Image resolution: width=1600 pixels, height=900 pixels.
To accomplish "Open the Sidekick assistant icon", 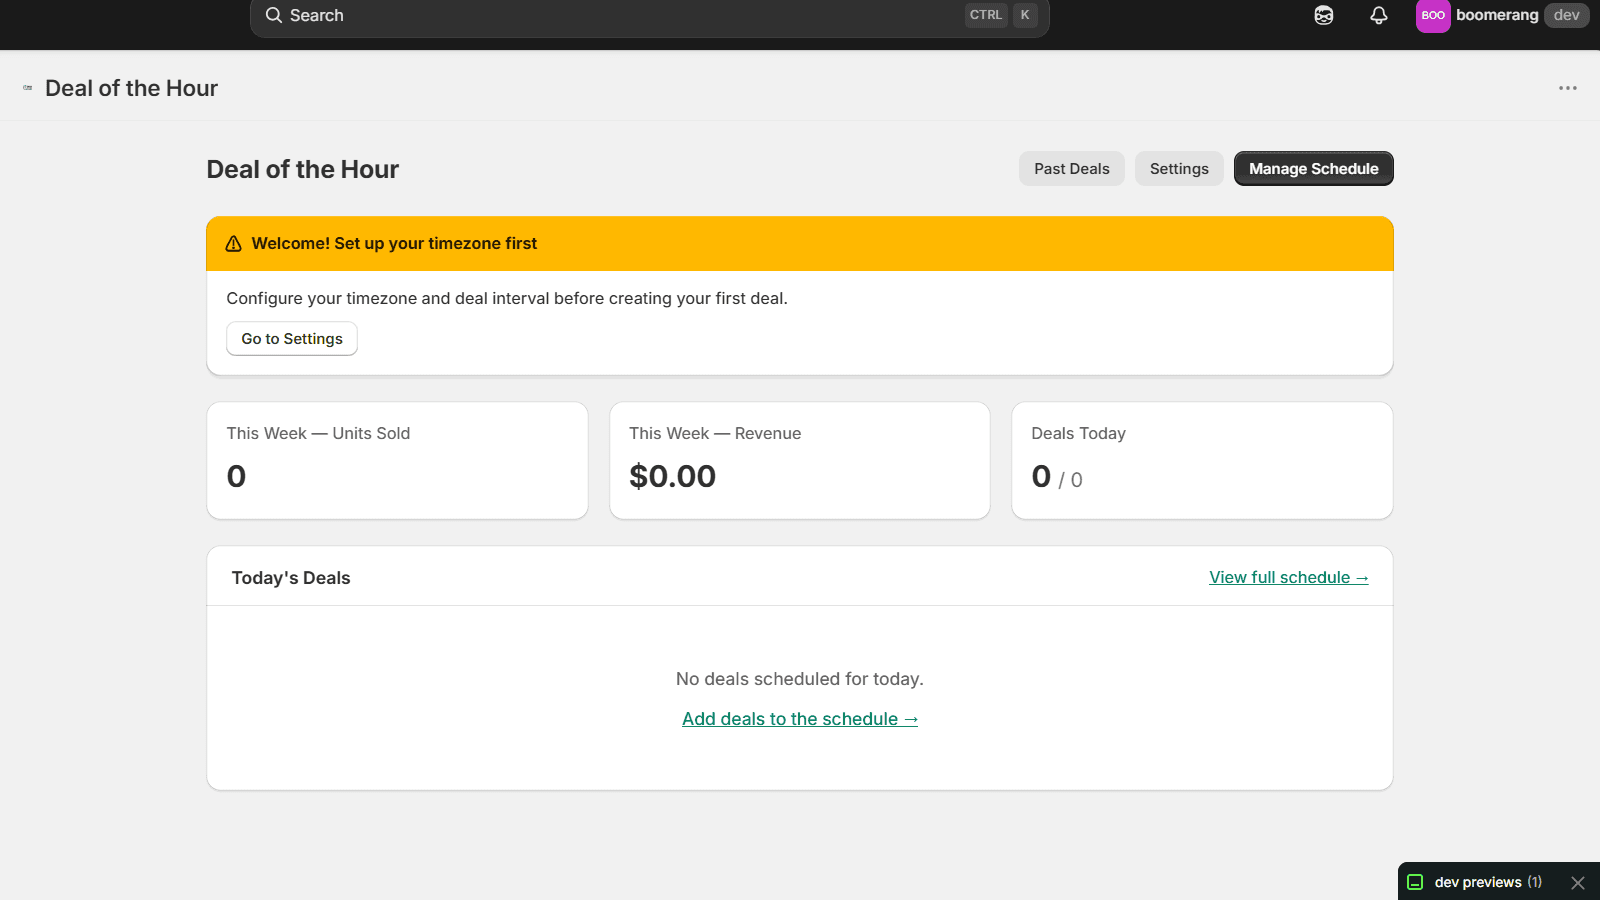I will [1324, 15].
